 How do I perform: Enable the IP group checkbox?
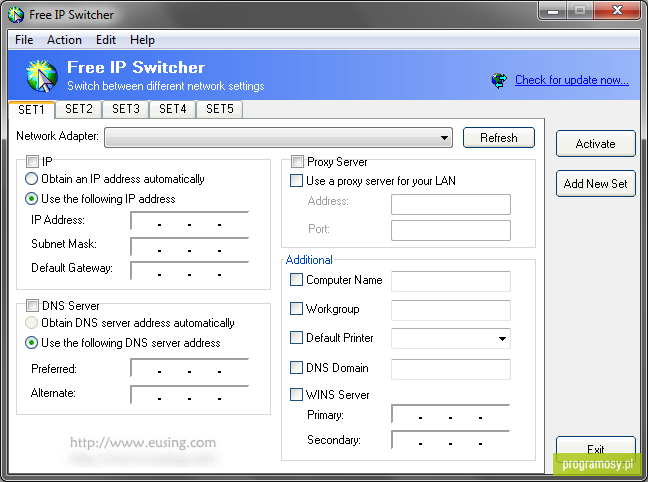32,161
